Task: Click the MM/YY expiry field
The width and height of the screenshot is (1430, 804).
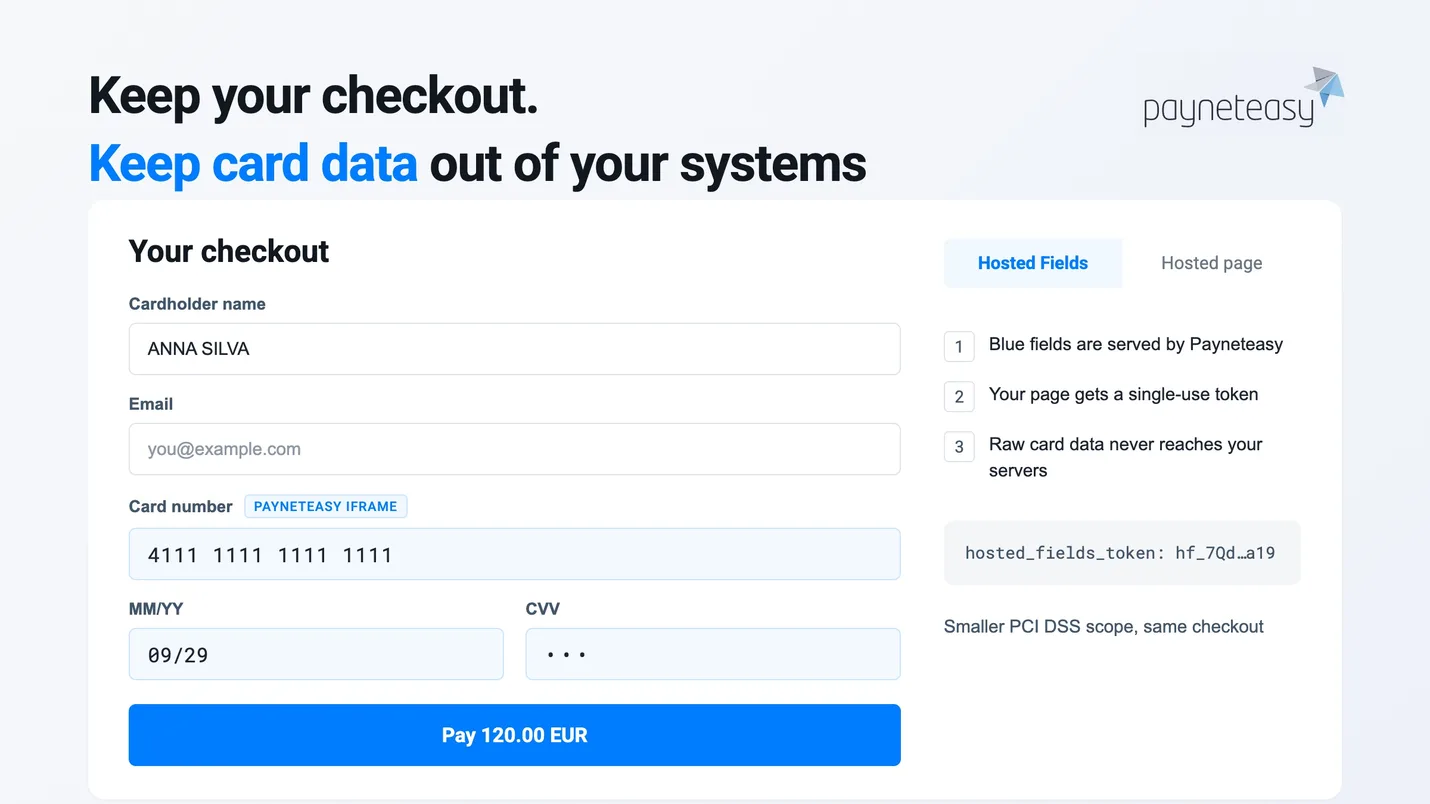Action: [x=316, y=654]
